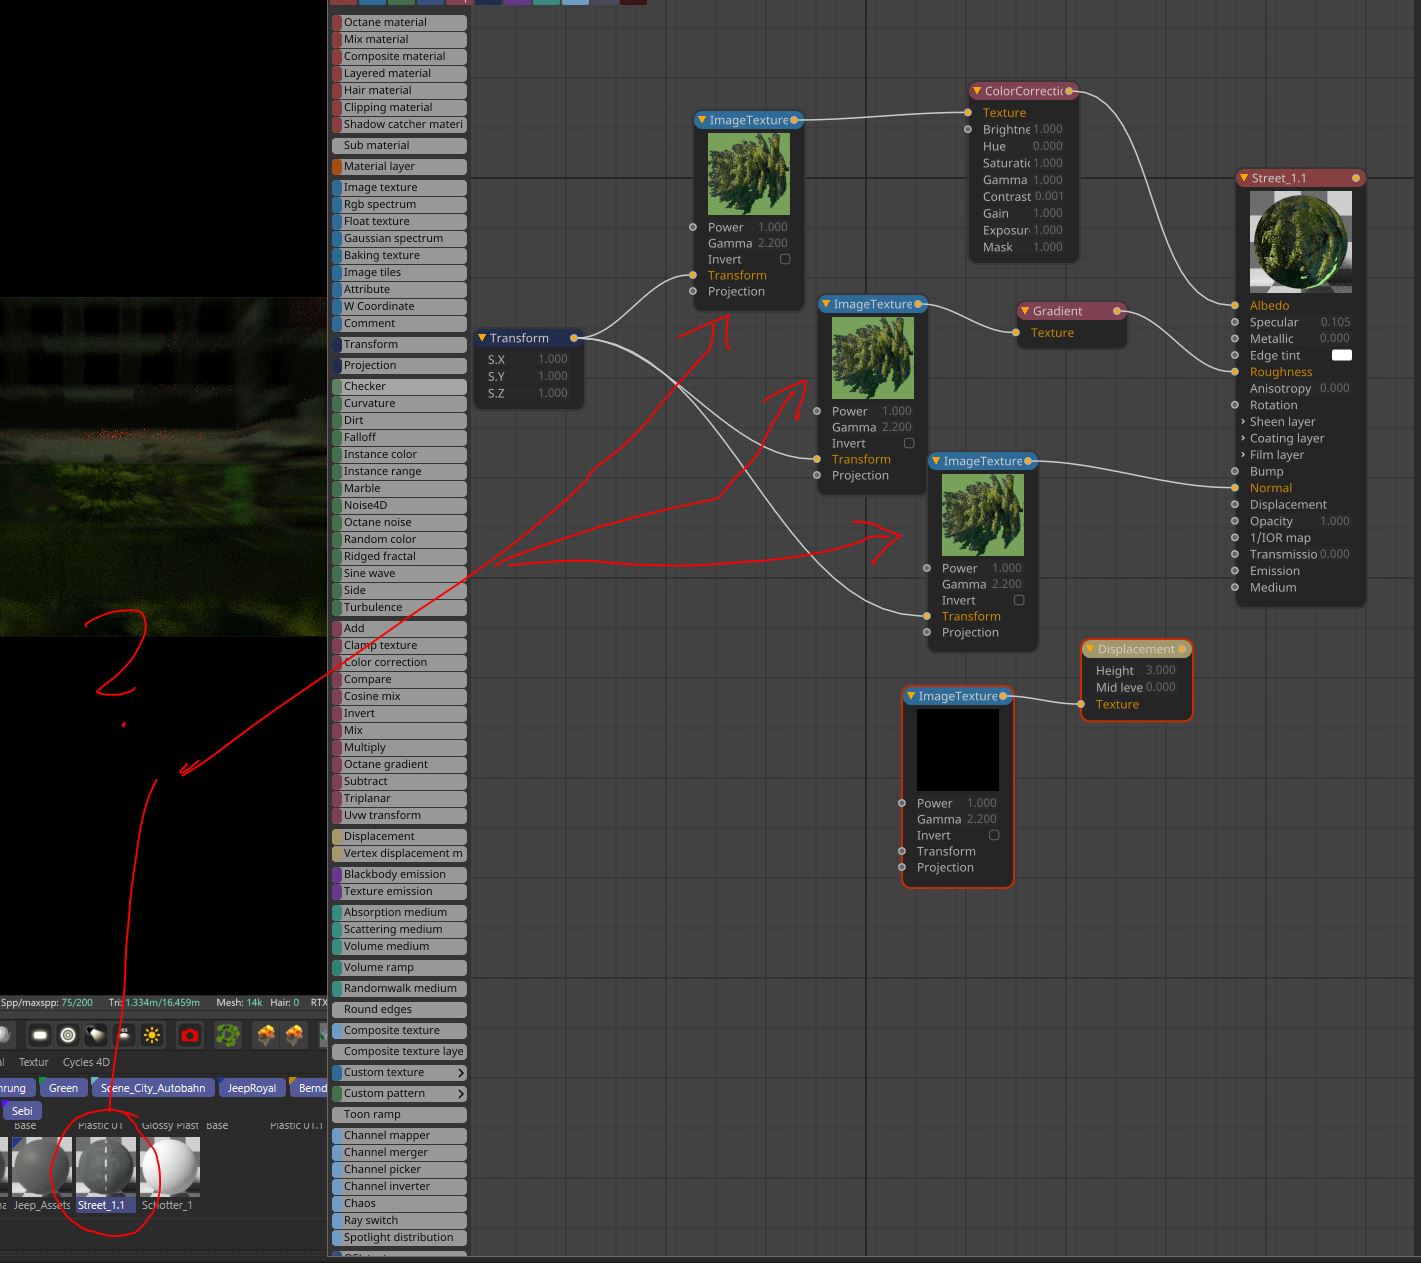Switch to the Cycles 4D tab
This screenshot has height=1263, width=1421.
86,1062
